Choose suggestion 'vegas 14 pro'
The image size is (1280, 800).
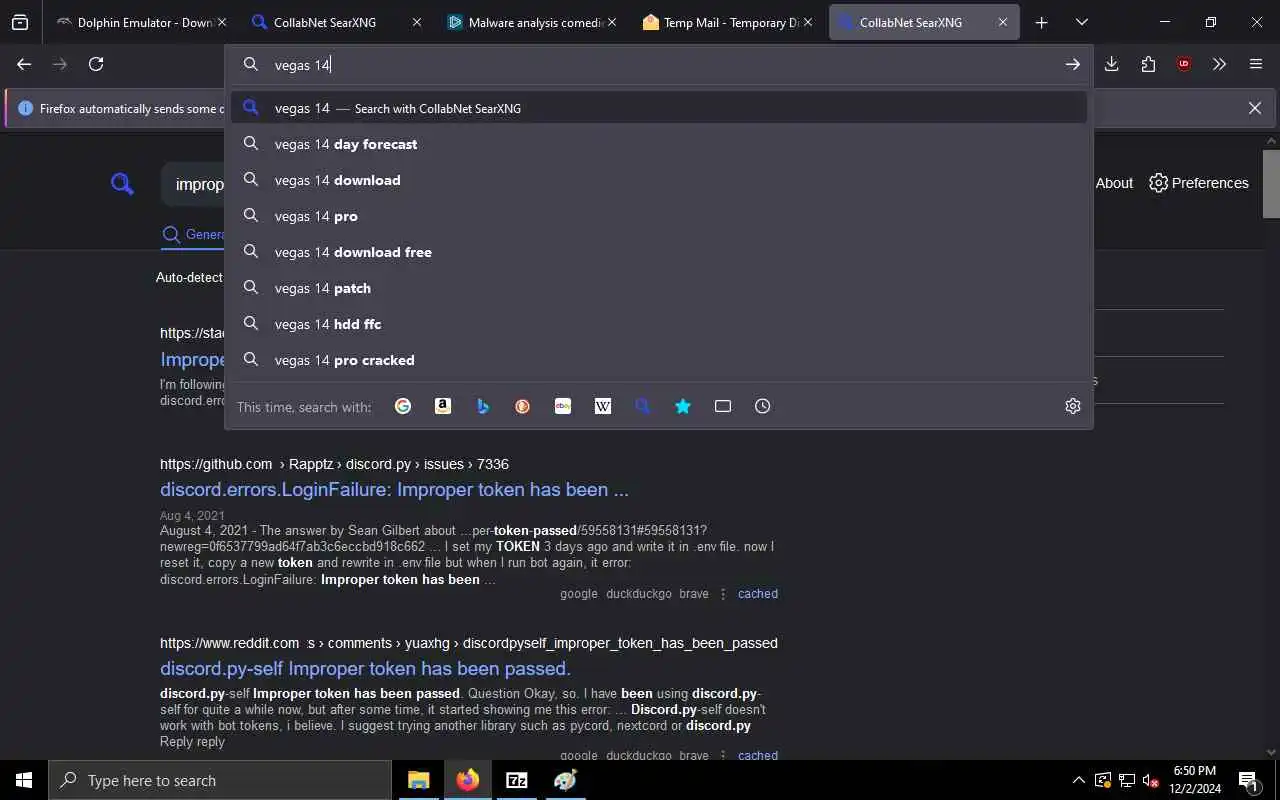pyautogui.click(x=659, y=216)
